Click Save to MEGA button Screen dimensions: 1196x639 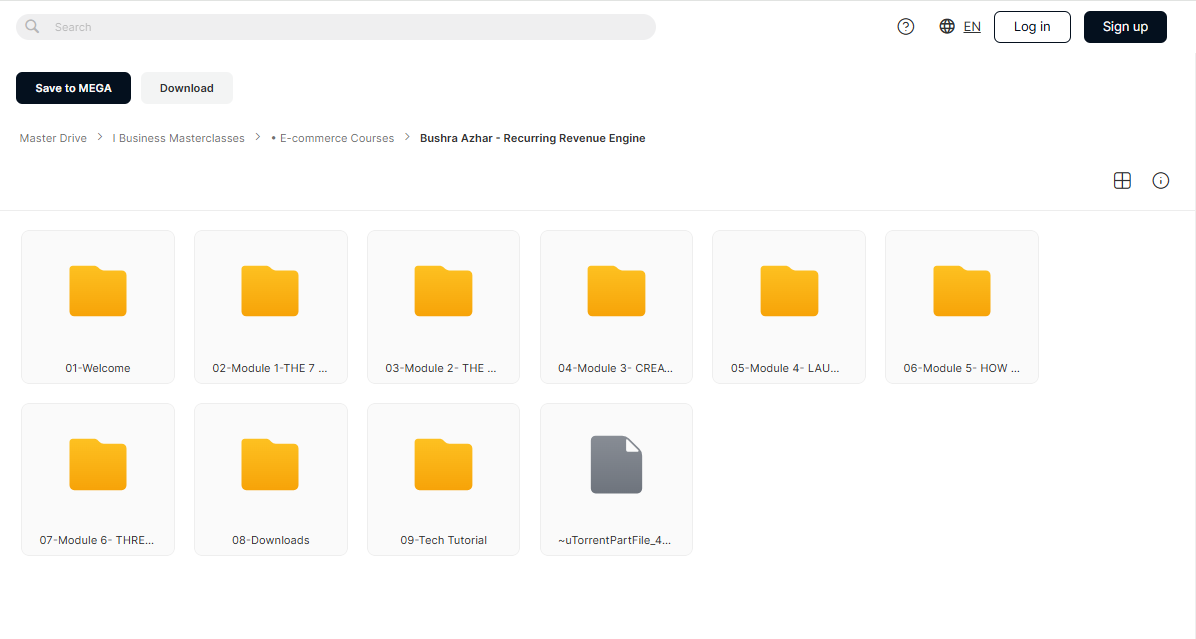(73, 88)
